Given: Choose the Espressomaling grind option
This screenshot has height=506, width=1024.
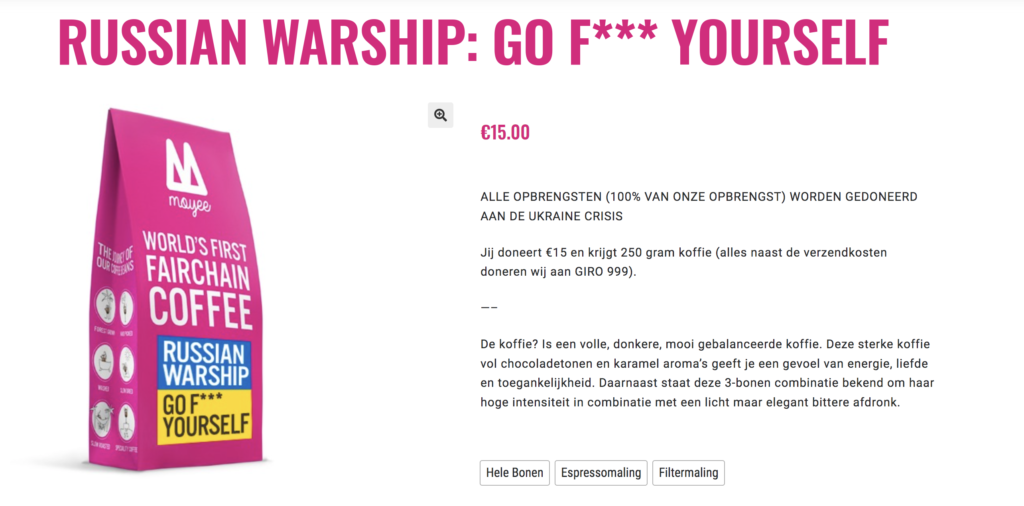Looking at the screenshot, I should pyautogui.click(x=601, y=473).
